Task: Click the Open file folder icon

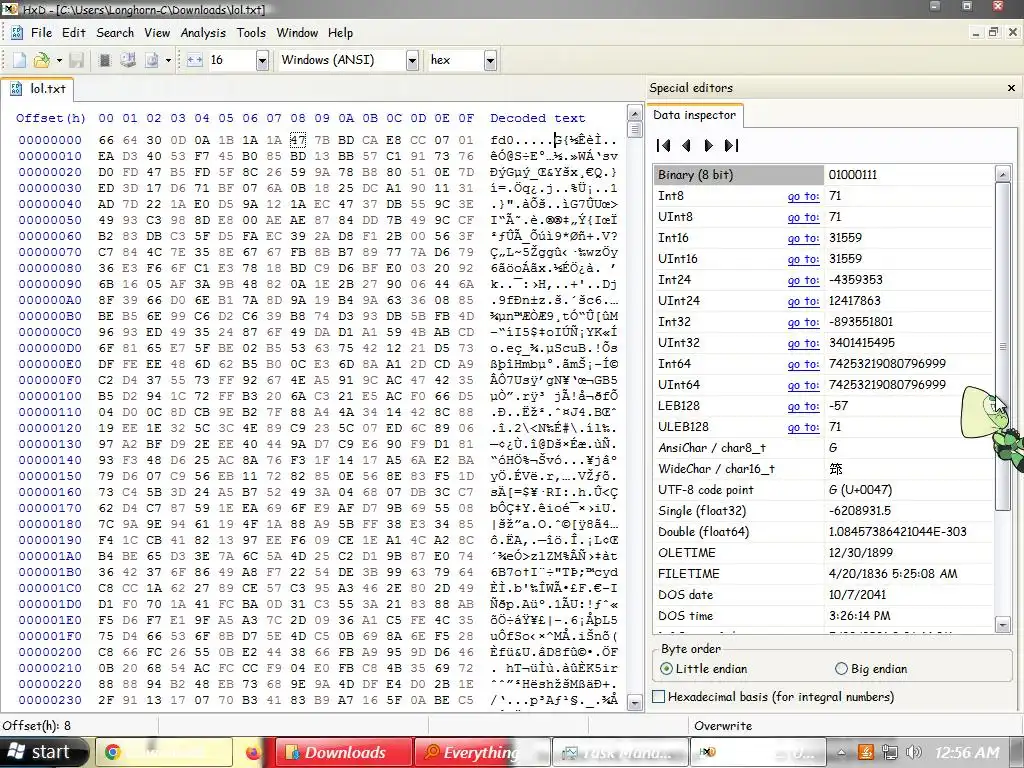Action: 42,60
